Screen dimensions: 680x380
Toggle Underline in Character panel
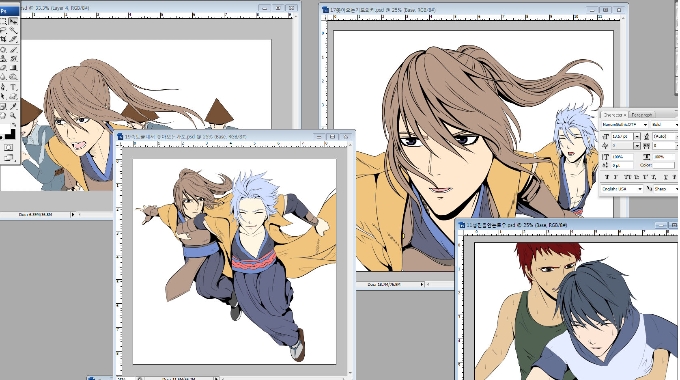pos(666,177)
